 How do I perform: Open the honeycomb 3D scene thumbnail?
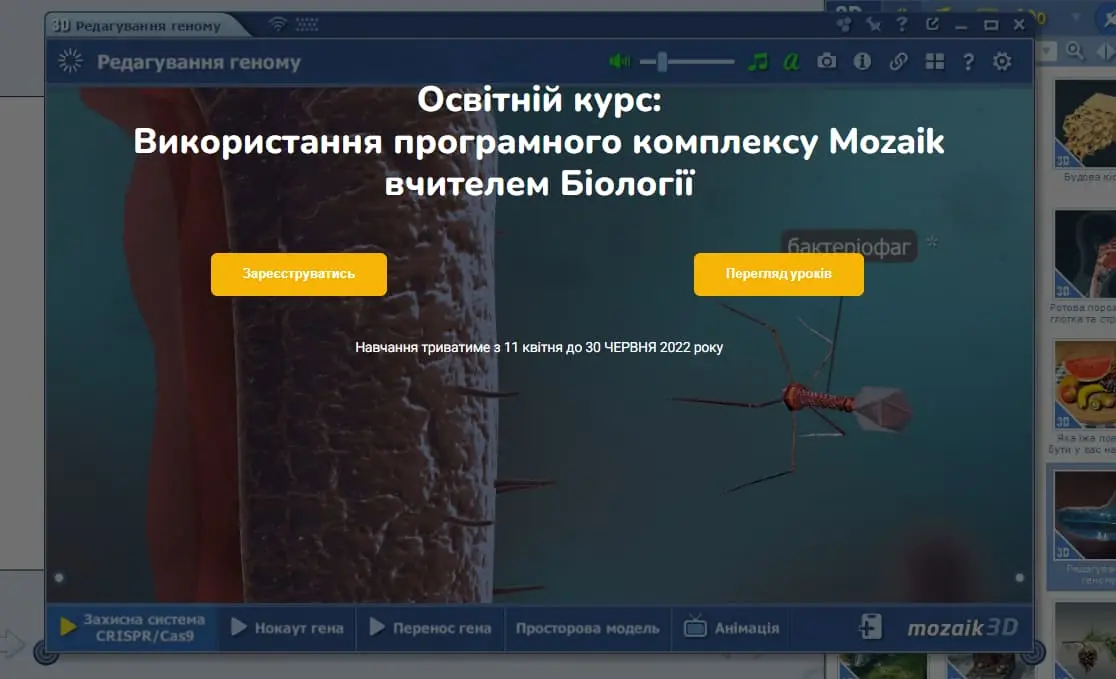(x=1085, y=123)
